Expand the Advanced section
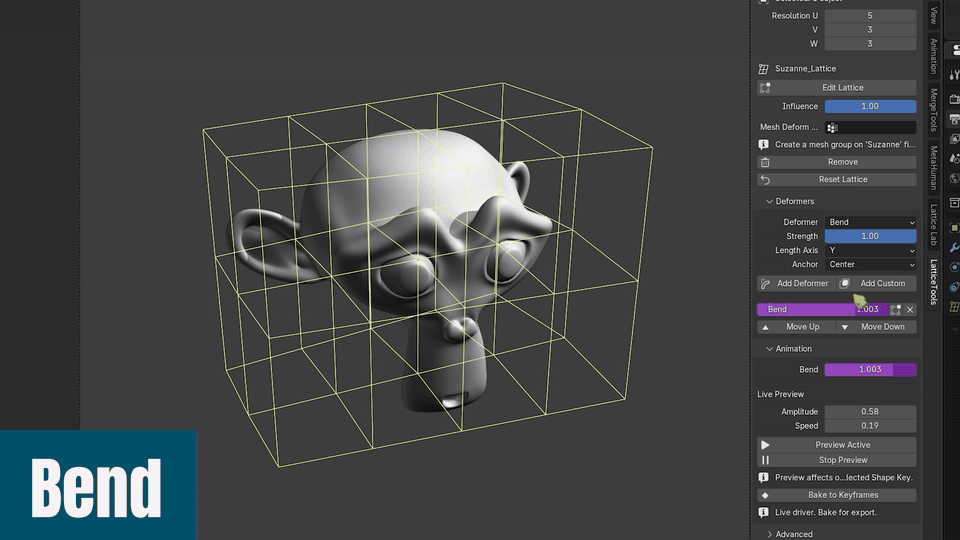 770,534
